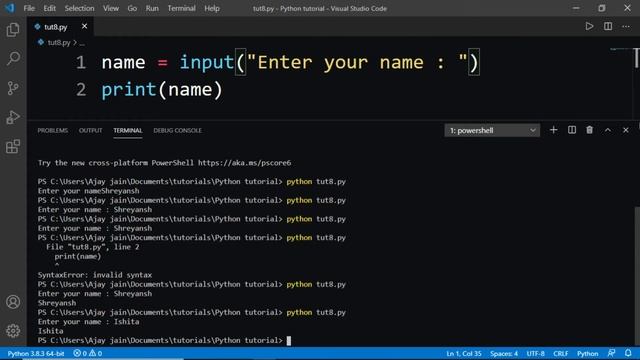640x360 pixels.
Task: Open the Source Control view
Action: (x=13, y=88)
